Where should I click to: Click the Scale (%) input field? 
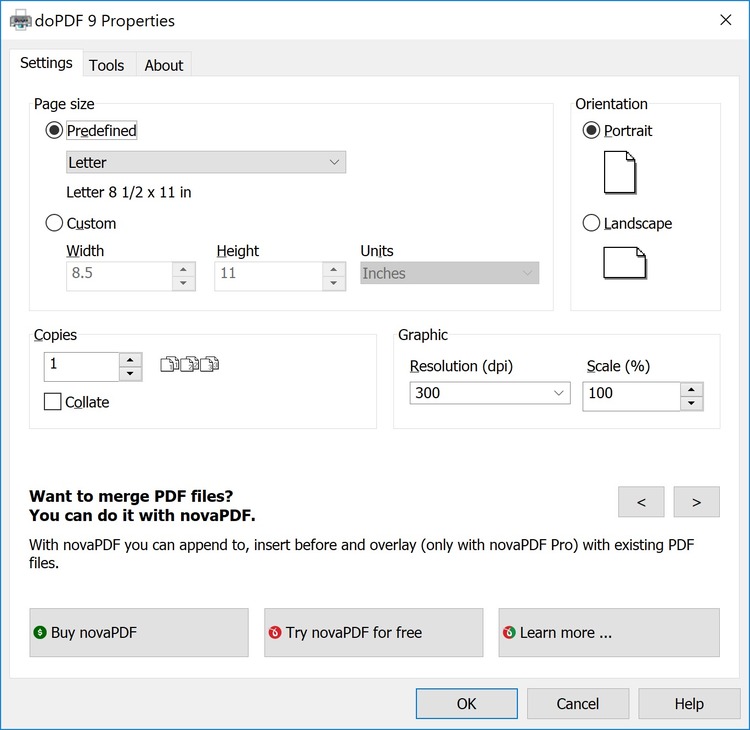point(631,396)
